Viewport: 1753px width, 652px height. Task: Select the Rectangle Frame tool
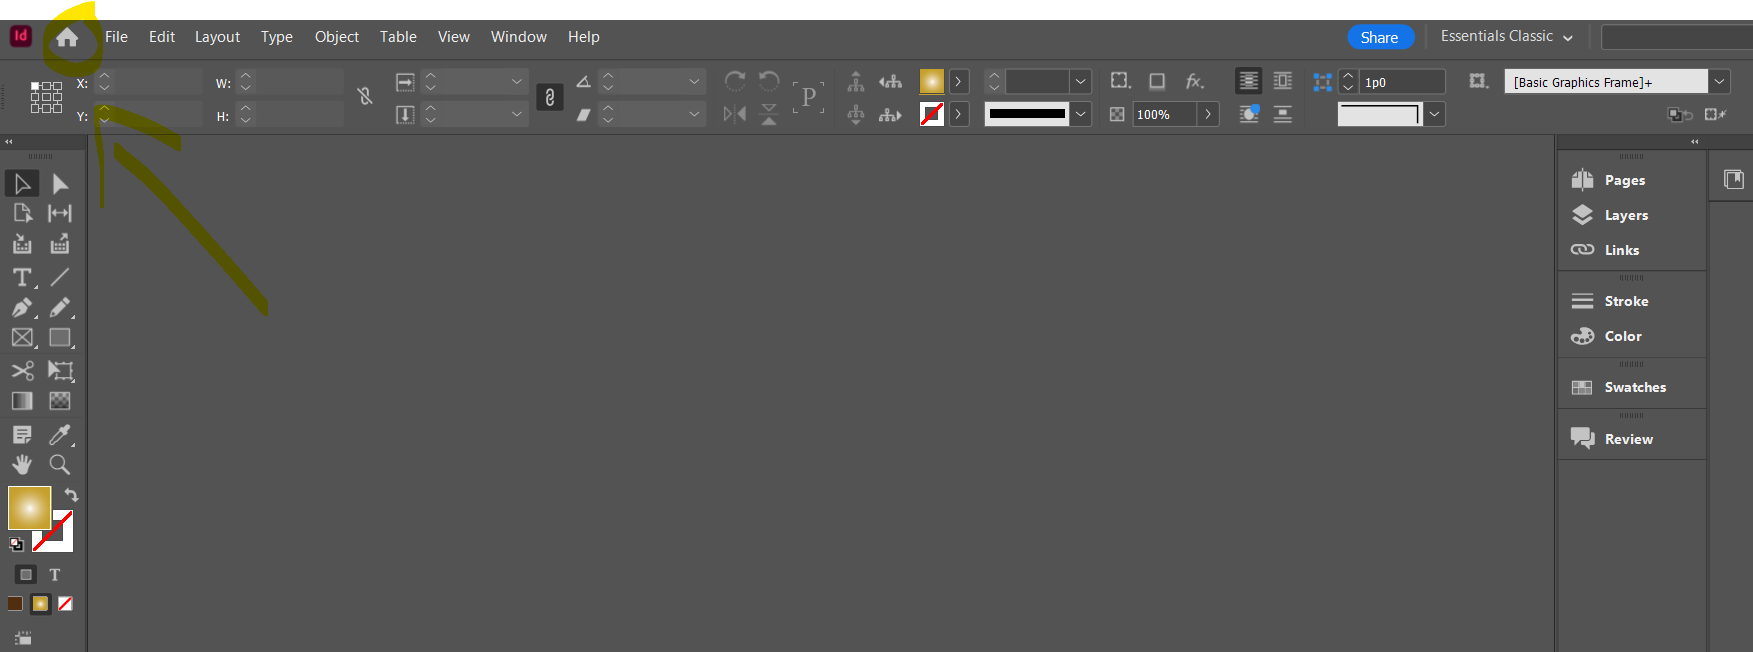22,338
